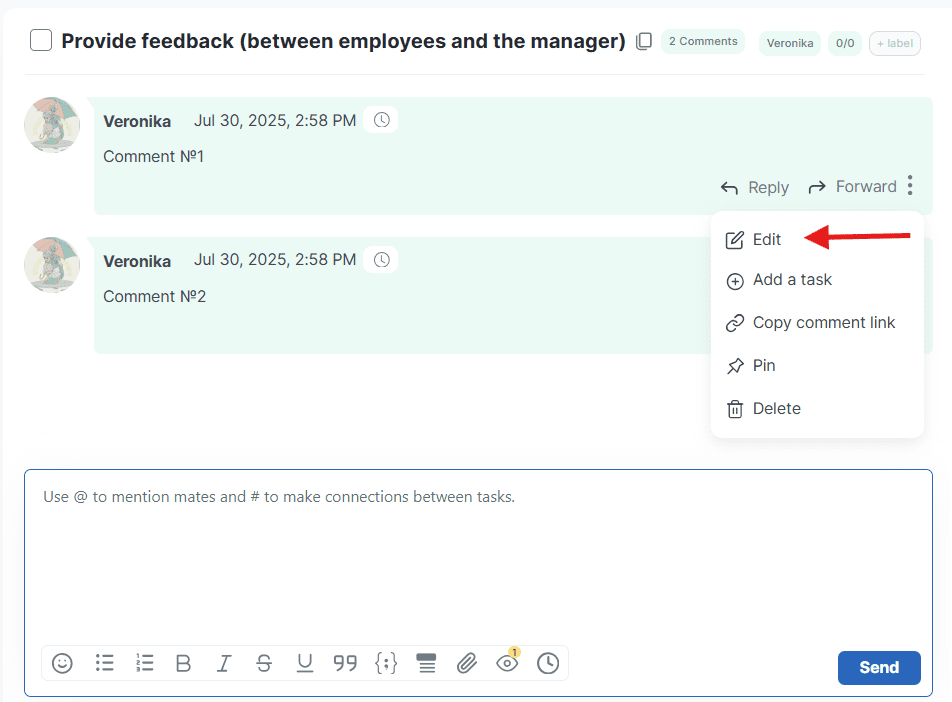Insert an emoji from the editor toolbar
952x702 pixels.
[62, 663]
